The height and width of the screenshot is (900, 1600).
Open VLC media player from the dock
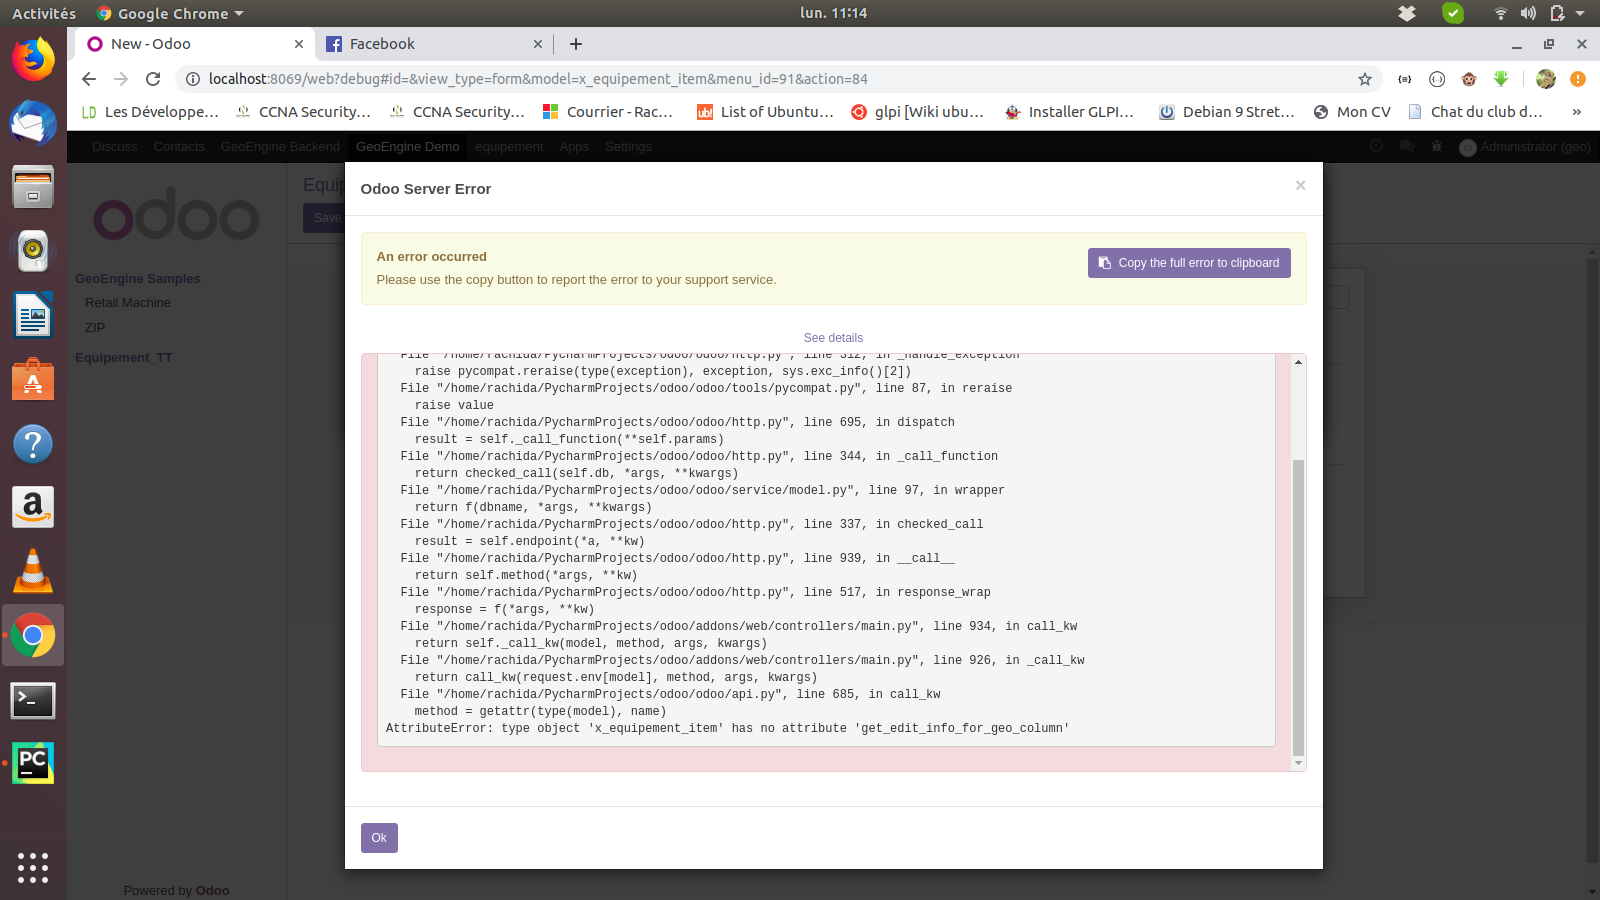(x=33, y=571)
